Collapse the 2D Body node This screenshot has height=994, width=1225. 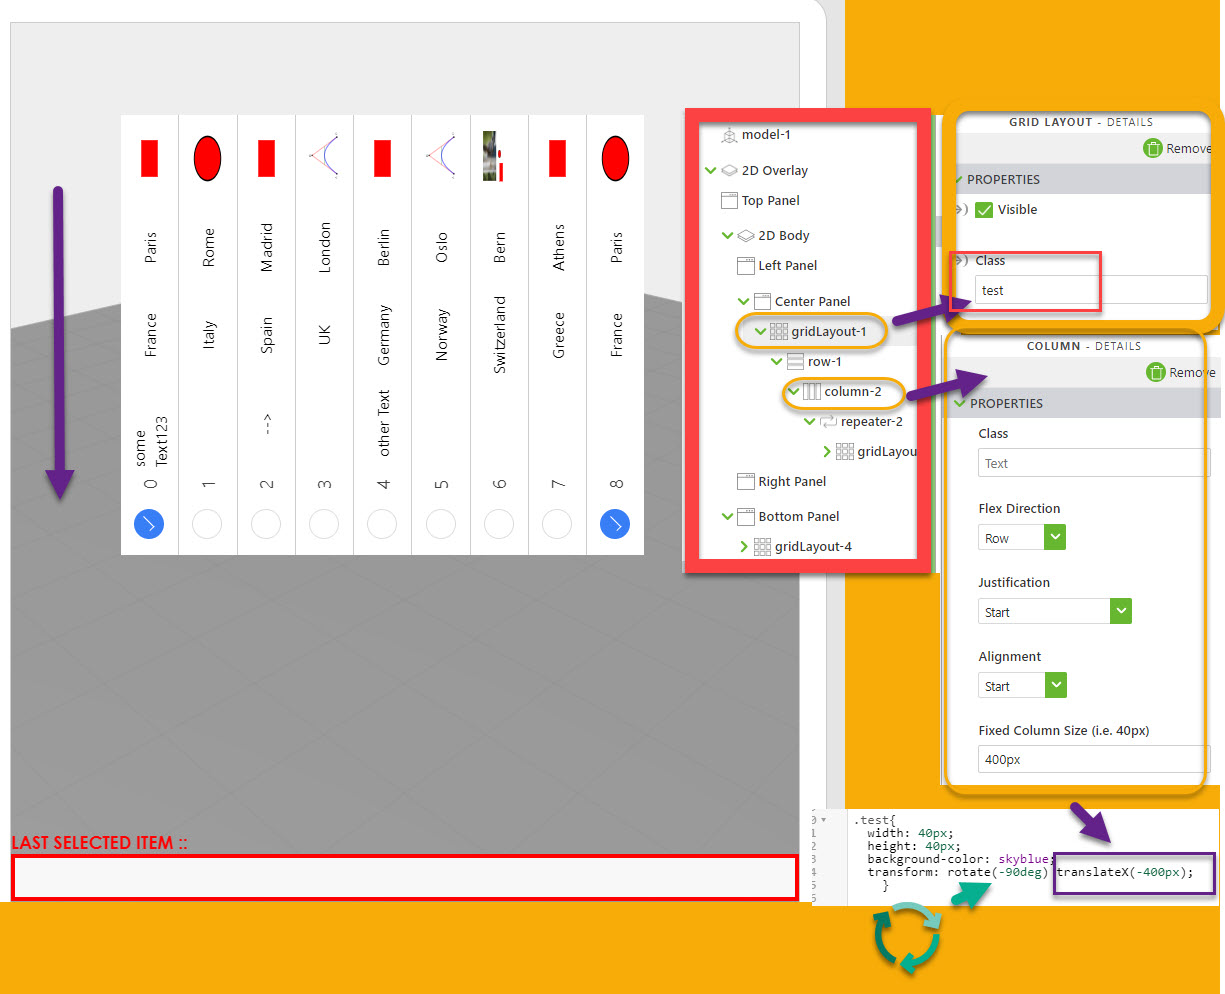[x=728, y=235]
